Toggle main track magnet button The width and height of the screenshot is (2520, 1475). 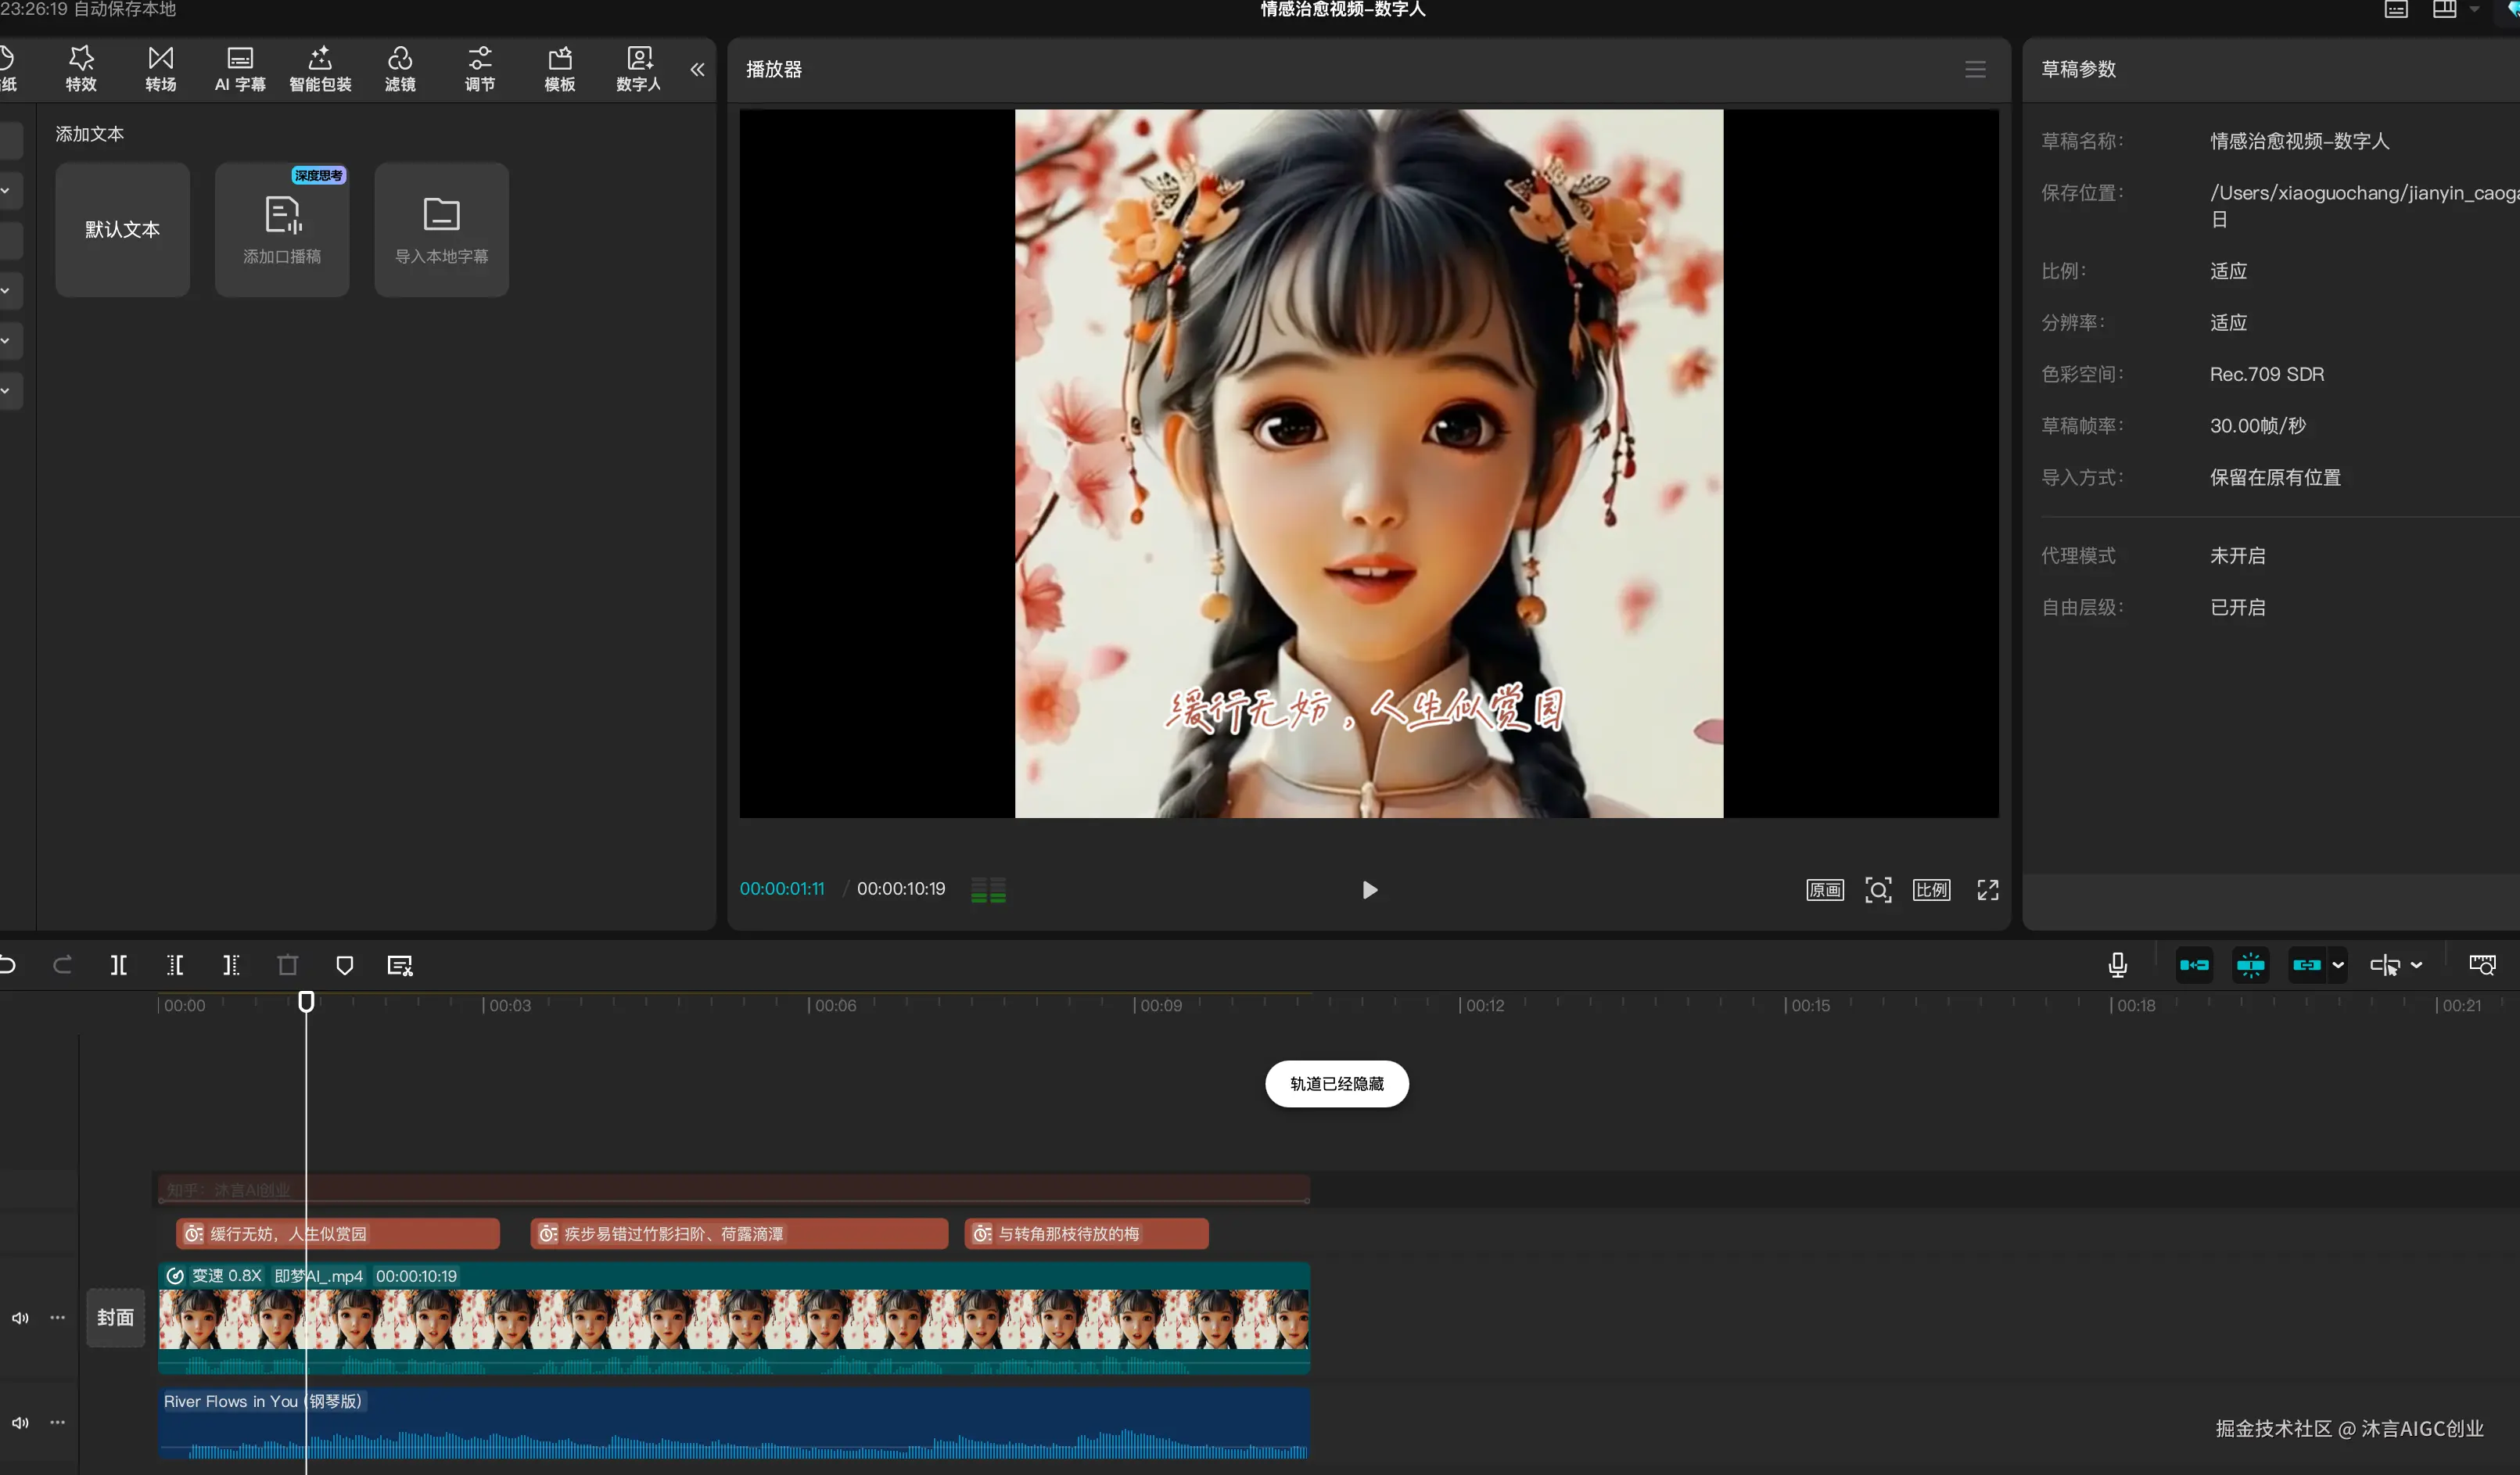coord(2194,965)
